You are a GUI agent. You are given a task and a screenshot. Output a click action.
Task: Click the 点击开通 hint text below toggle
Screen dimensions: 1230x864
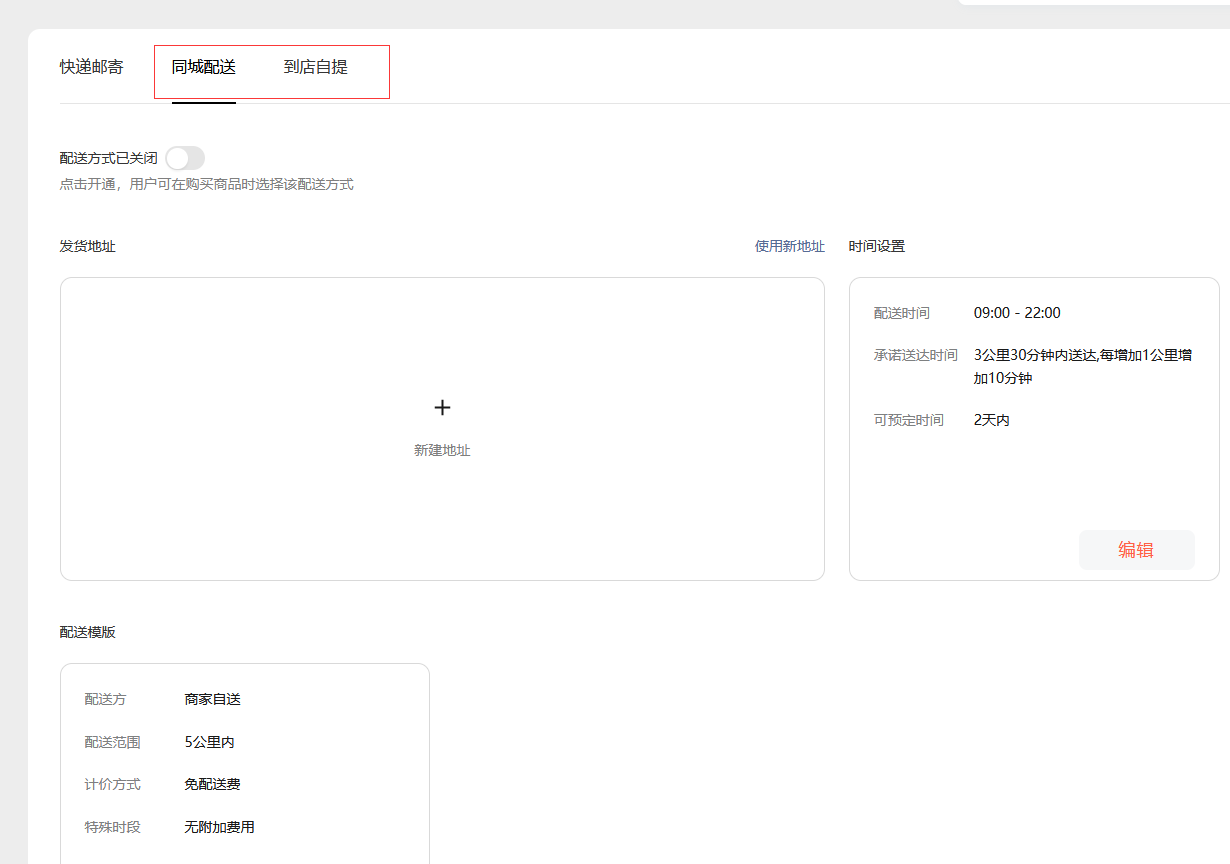(x=206, y=185)
